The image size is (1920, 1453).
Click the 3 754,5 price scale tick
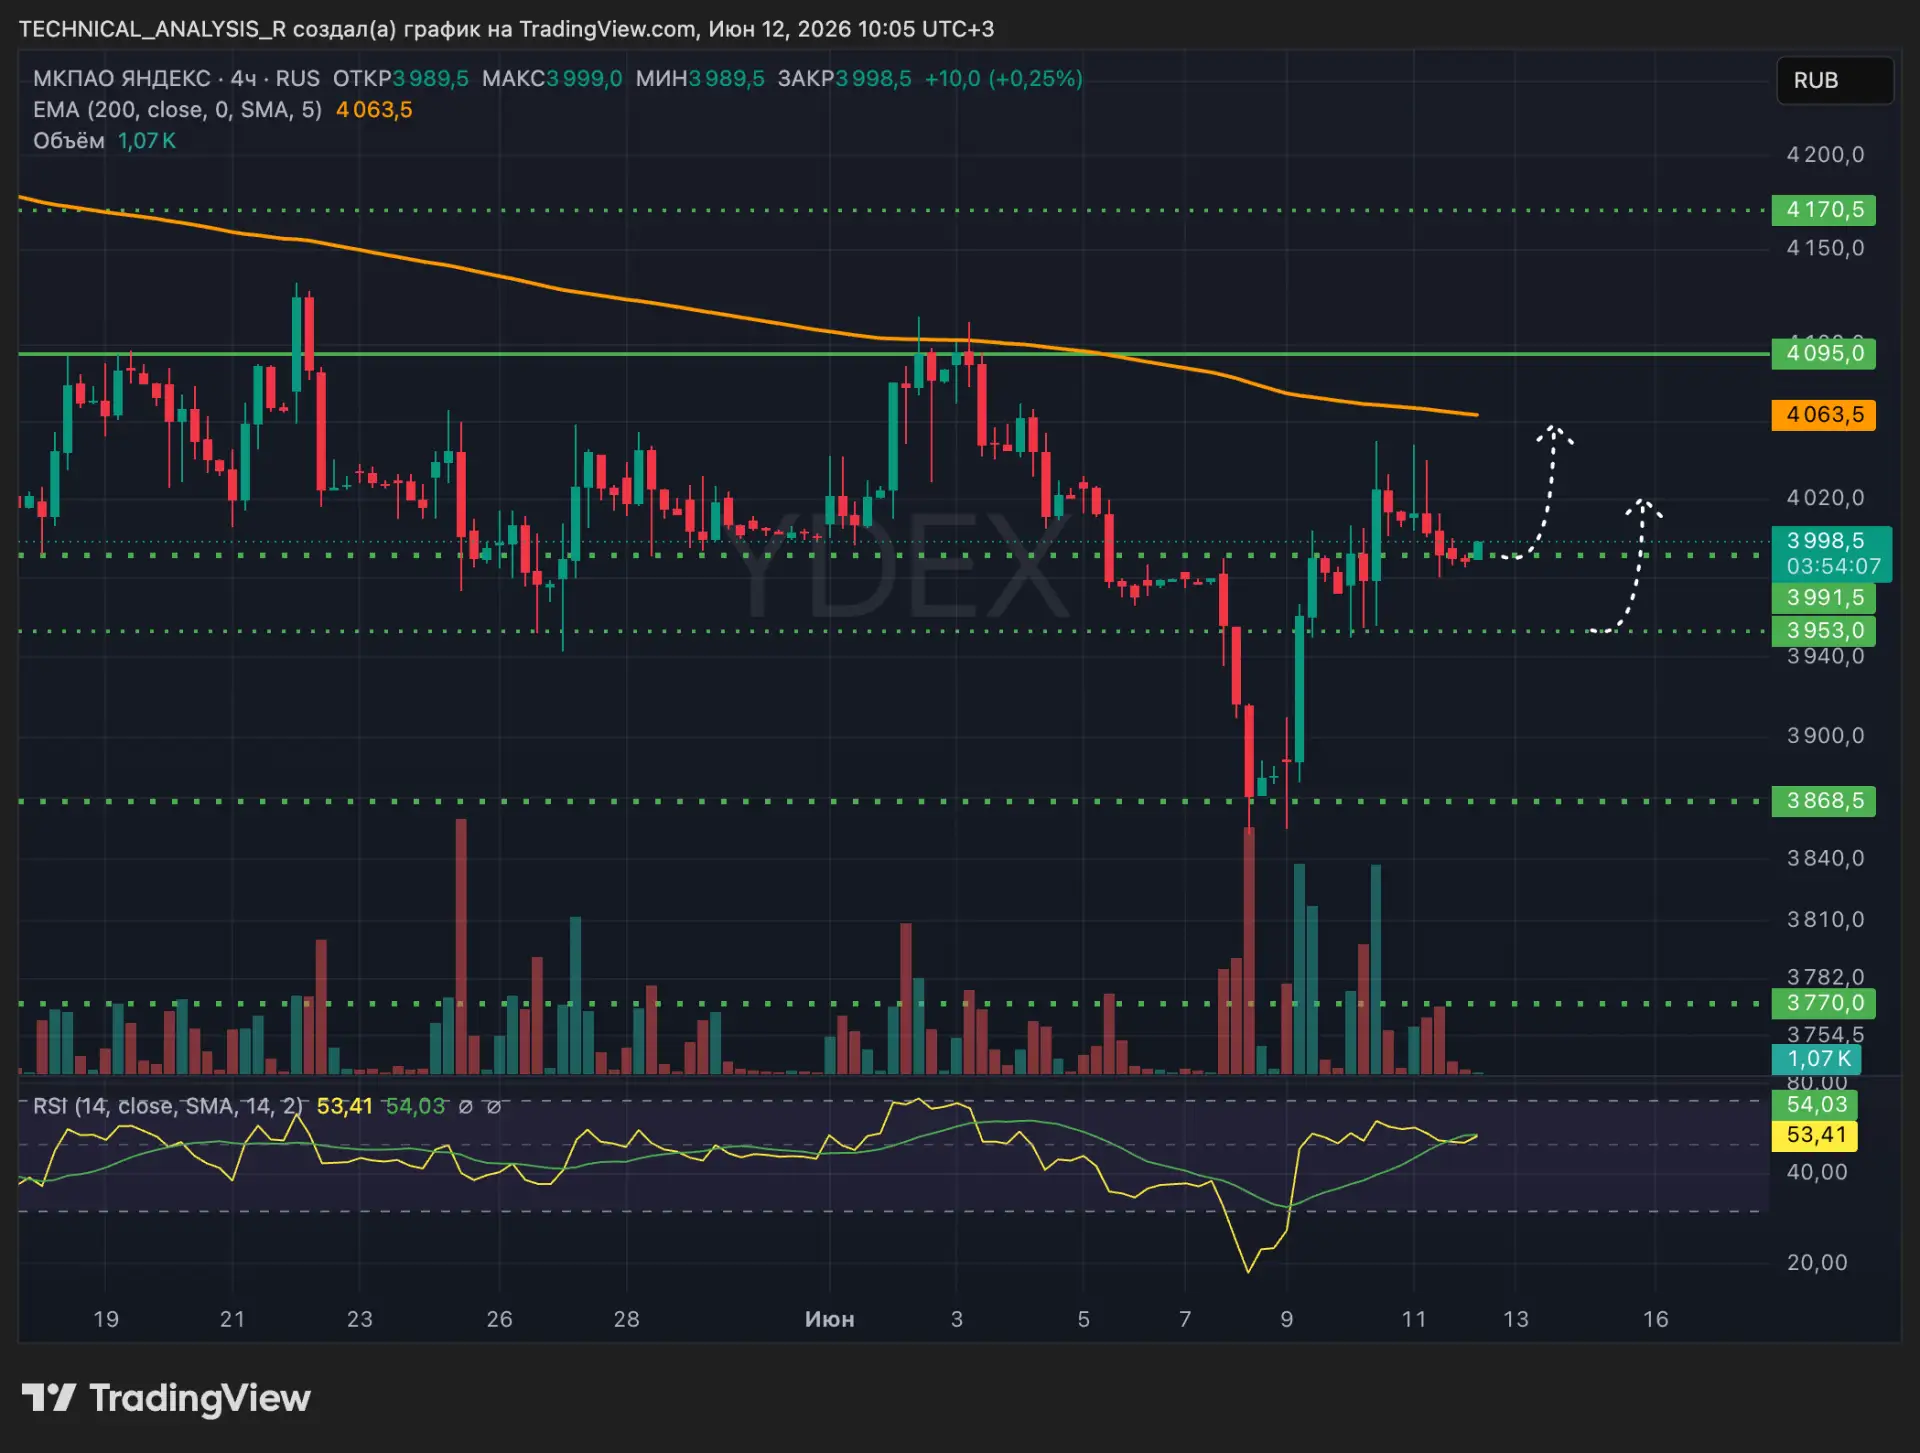[x=1825, y=1033]
